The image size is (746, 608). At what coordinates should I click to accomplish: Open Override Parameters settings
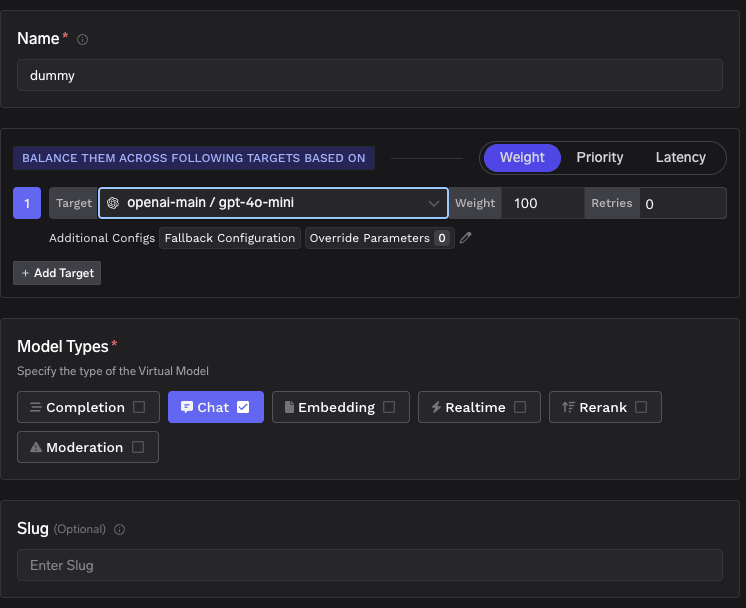pyautogui.click(x=380, y=238)
